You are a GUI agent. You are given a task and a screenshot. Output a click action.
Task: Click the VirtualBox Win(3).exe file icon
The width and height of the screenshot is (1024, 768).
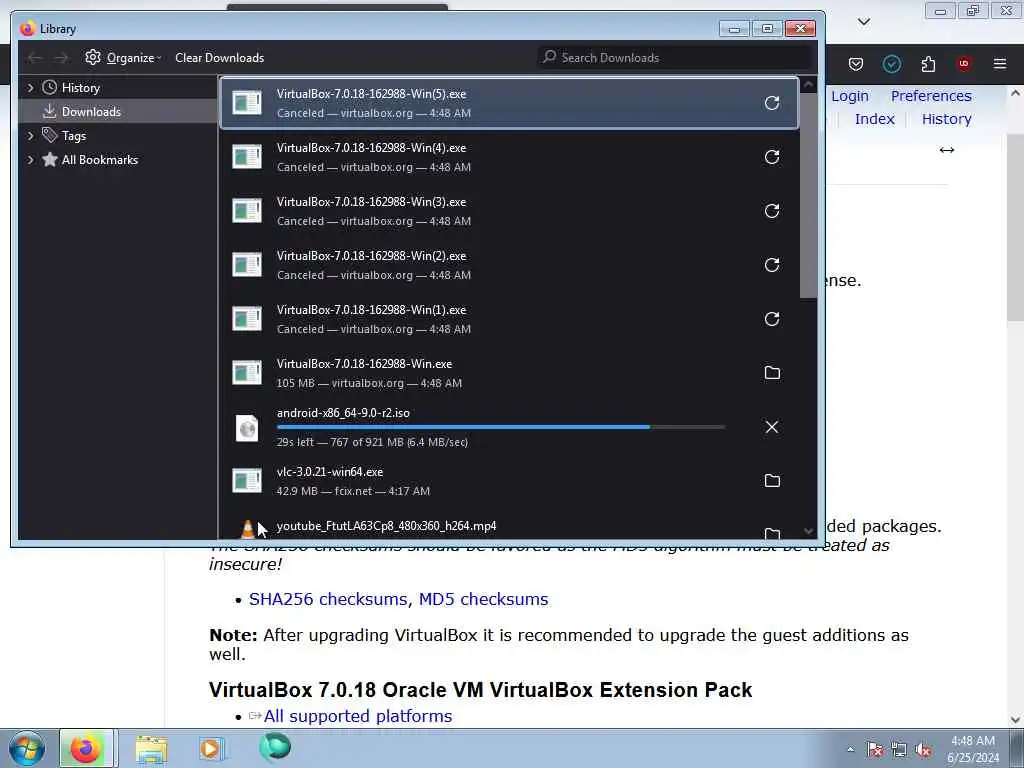pyautogui.click(x=247, y=210)
